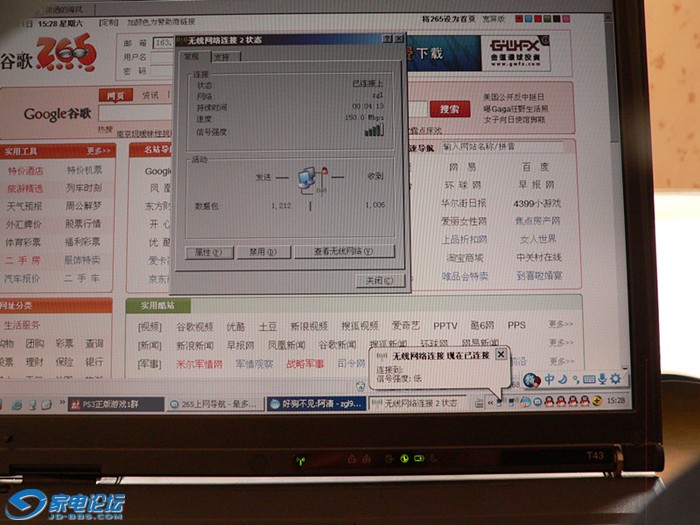Image resolution: width=700 pixels, height=525 pixels.
Task: Click the 禁用(D) button in the dialog
Action: (x=263, y=252)
